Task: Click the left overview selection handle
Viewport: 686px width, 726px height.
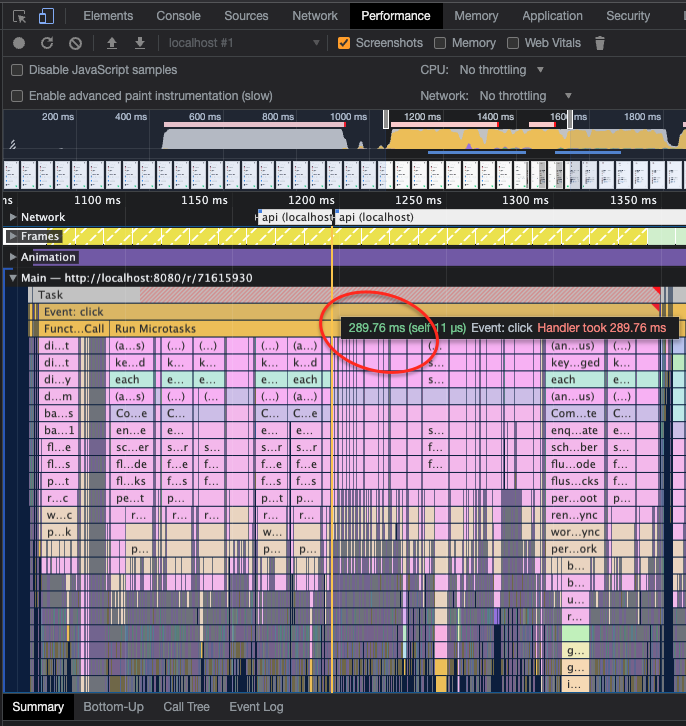Action: click(386, 119)
